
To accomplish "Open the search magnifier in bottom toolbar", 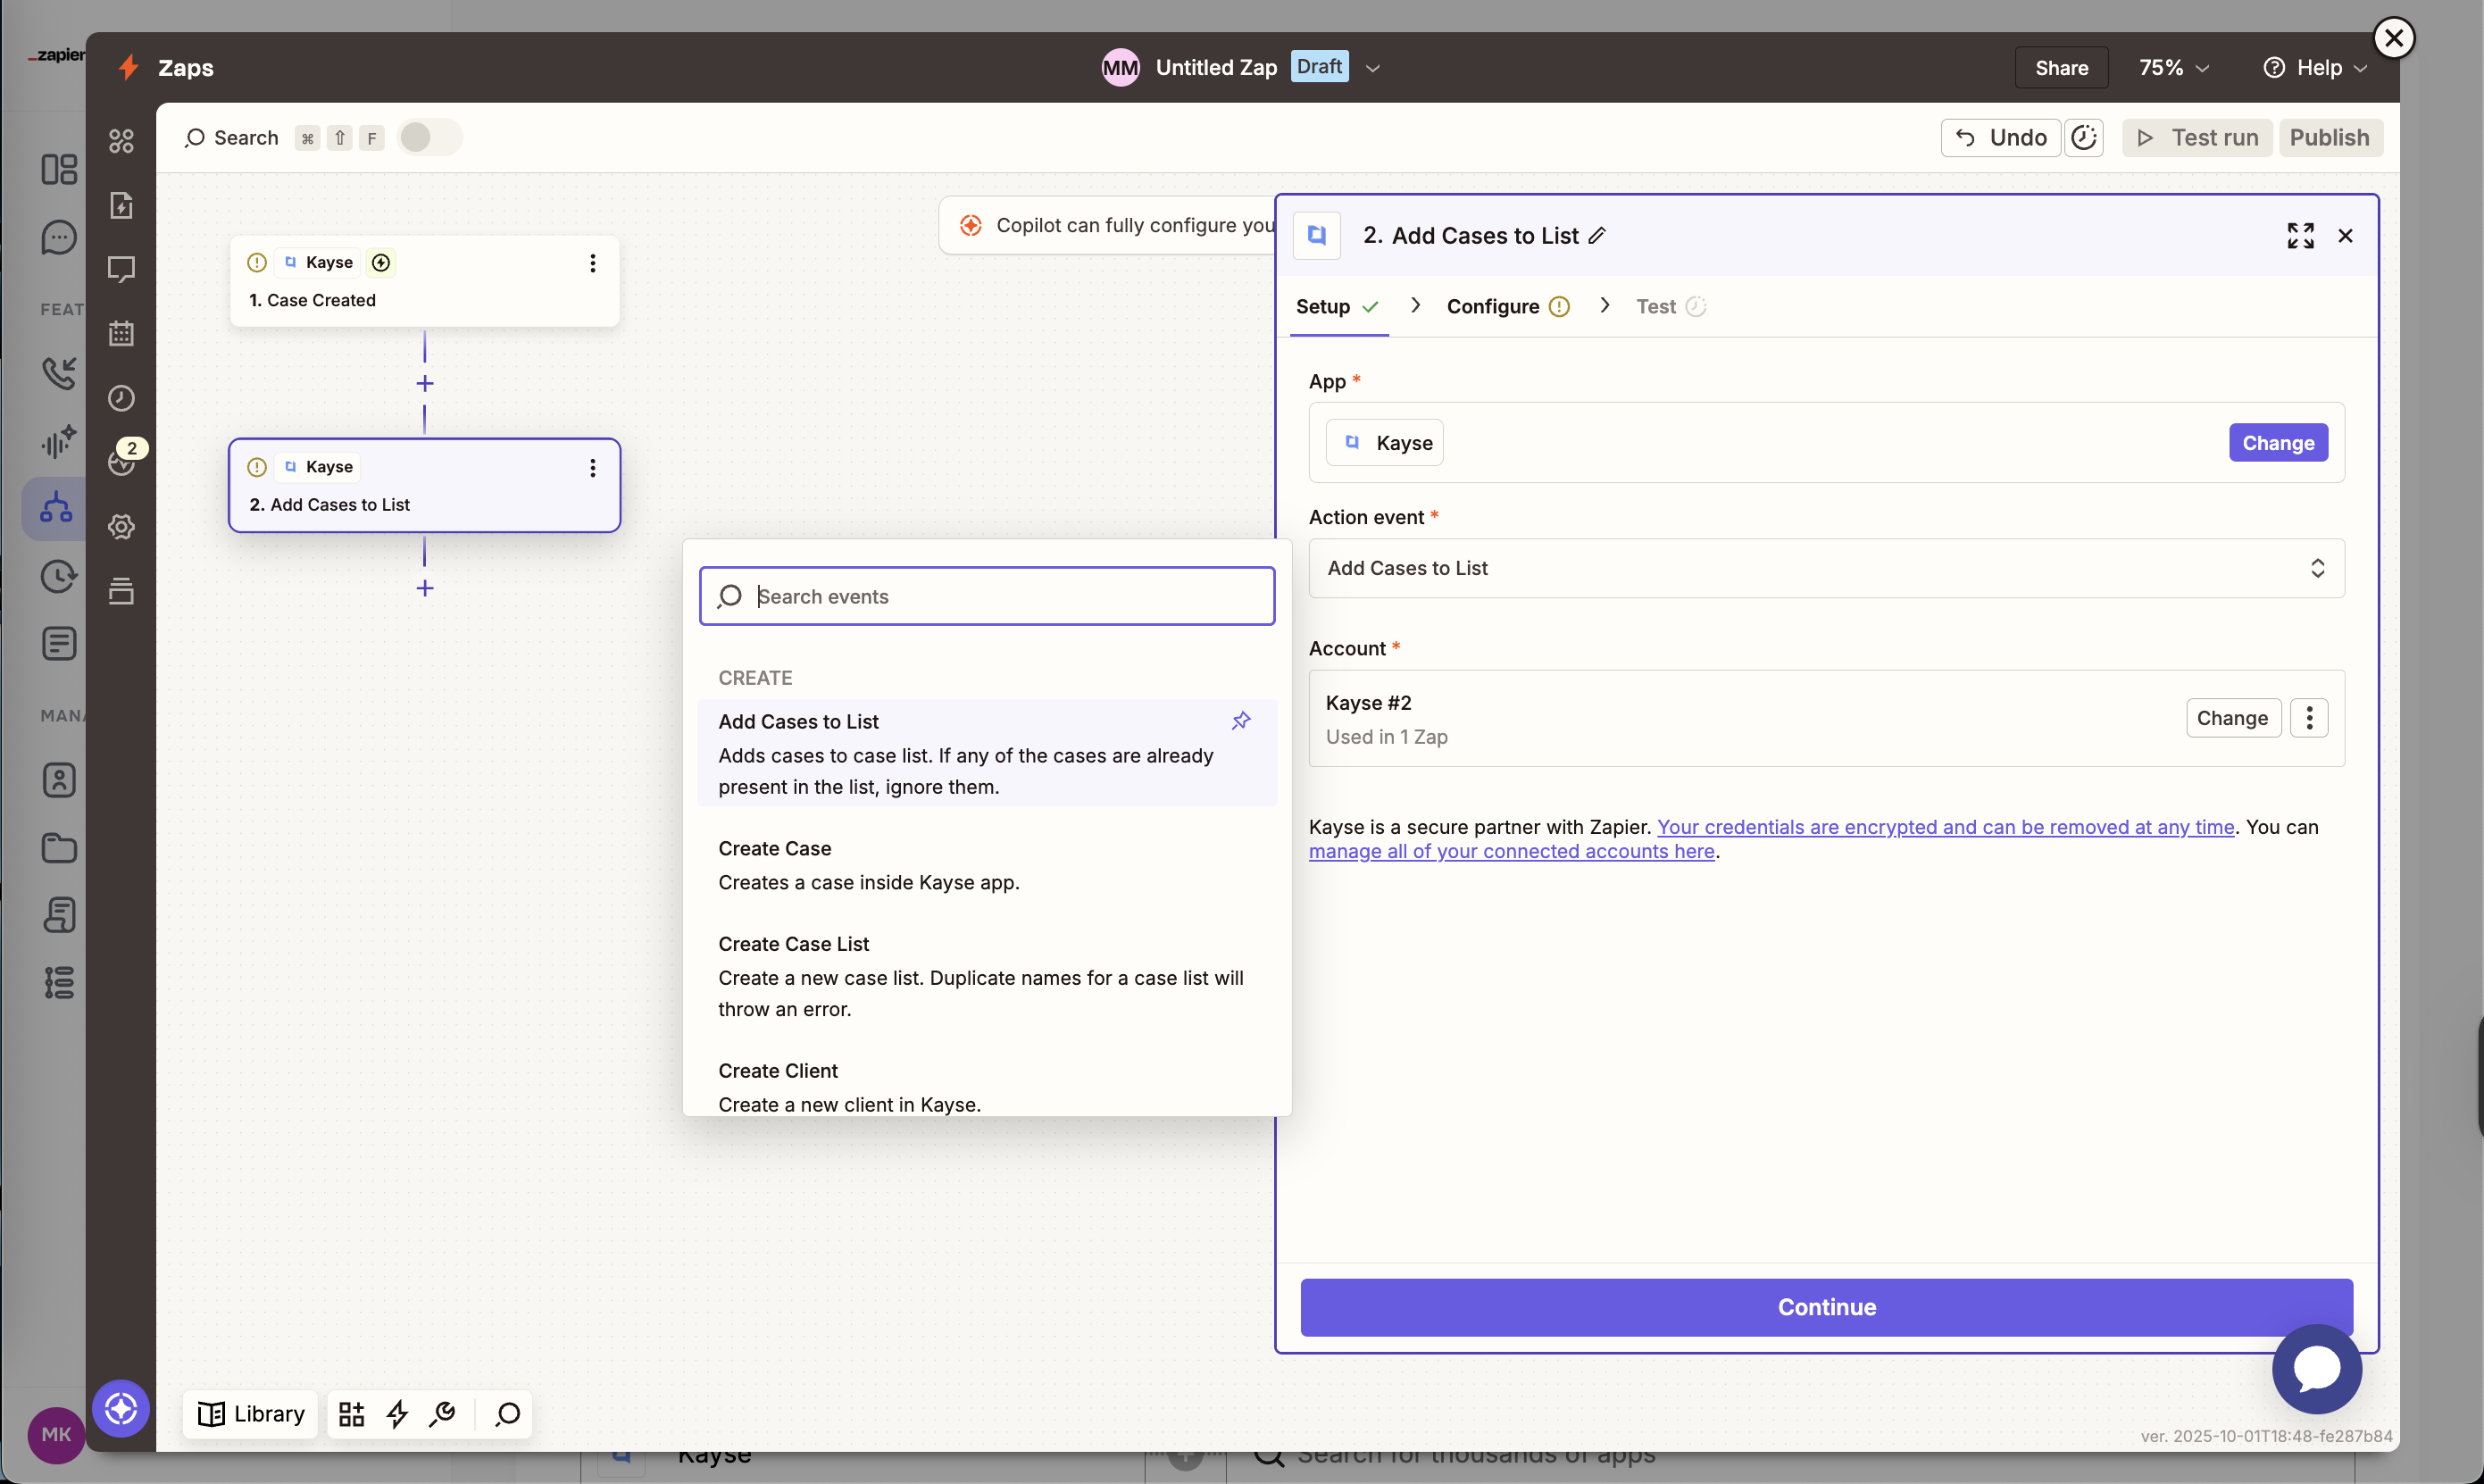I will point(507,1414).
